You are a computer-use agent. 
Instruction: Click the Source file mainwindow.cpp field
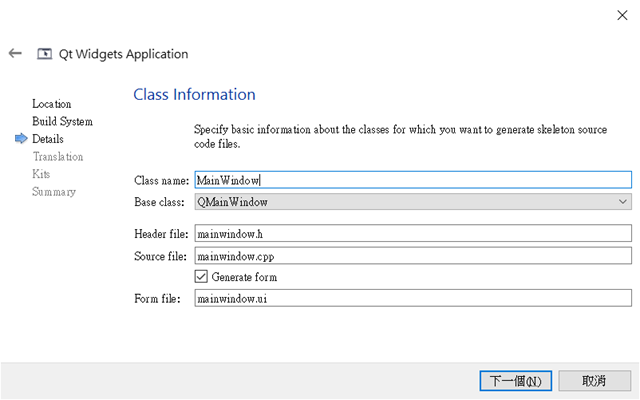[x=413, y=256]
